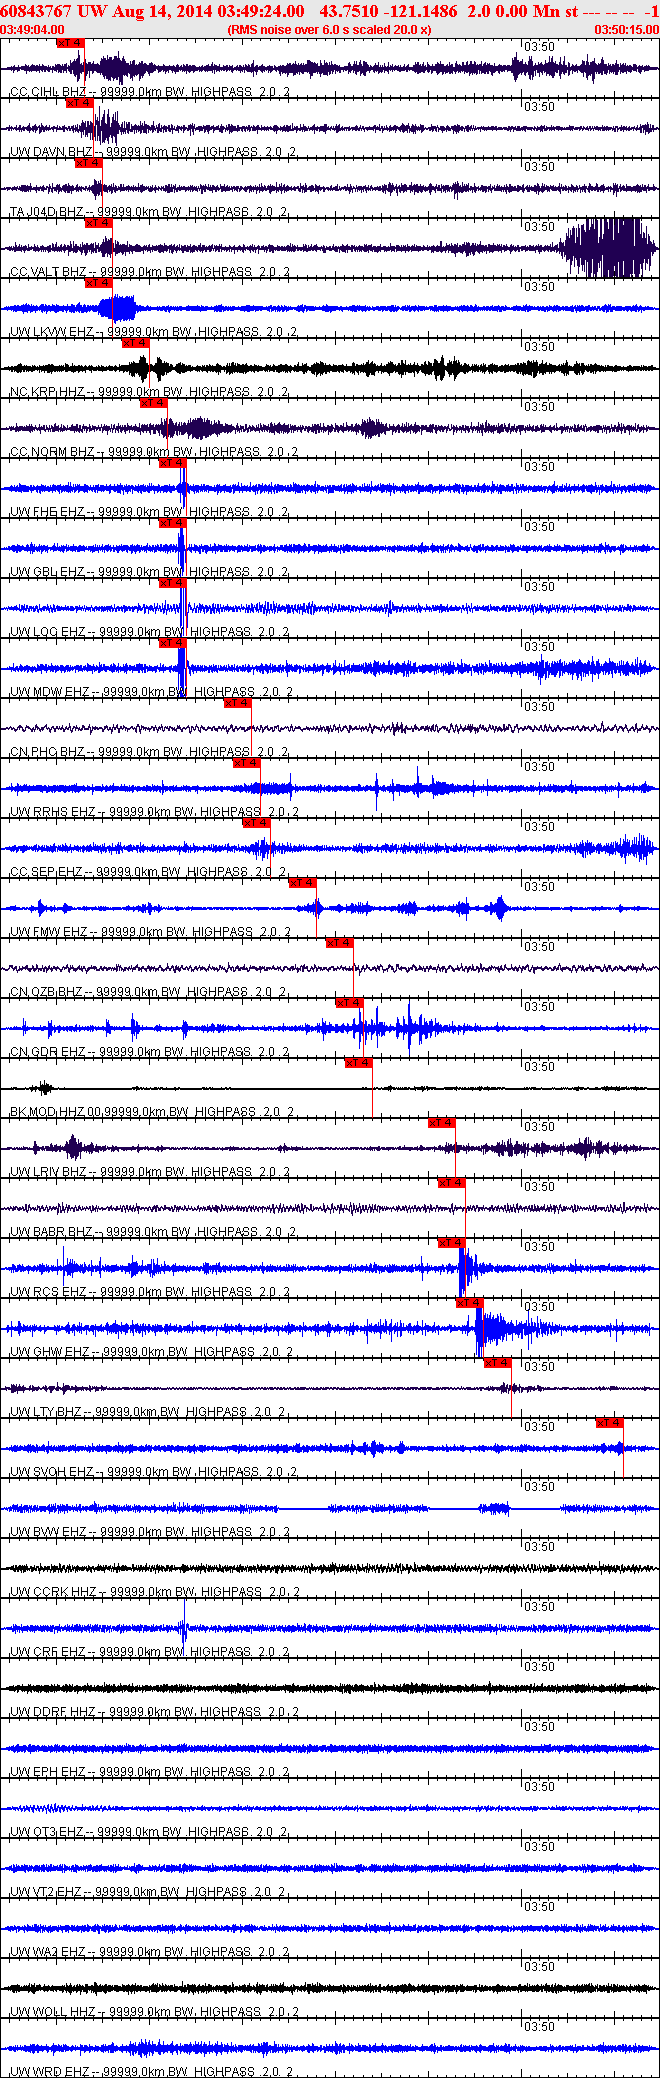This screenshot has height=2078, width=660.
Task: Click the red pick marker on CN.GDR trace
Action: point(349,1003)
